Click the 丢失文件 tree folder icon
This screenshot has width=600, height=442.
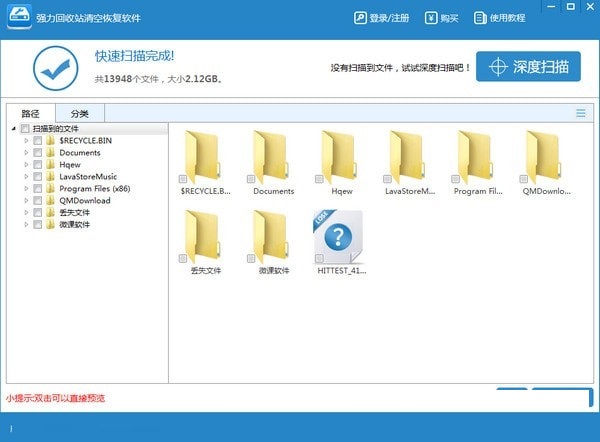click(50, 212)
